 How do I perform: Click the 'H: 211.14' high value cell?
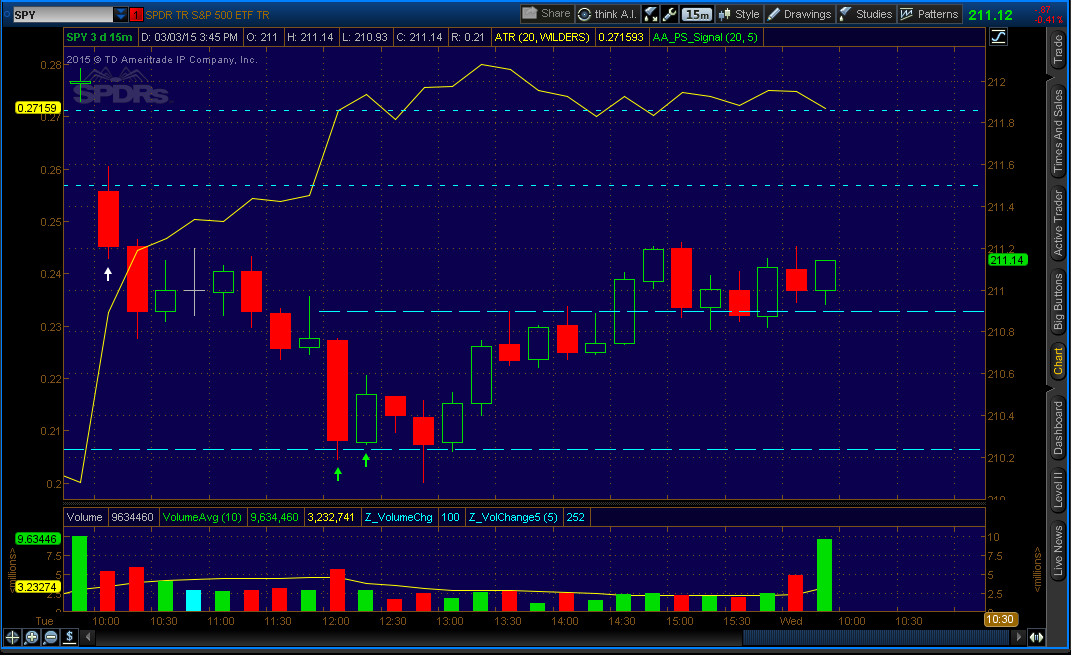(310, 37)
